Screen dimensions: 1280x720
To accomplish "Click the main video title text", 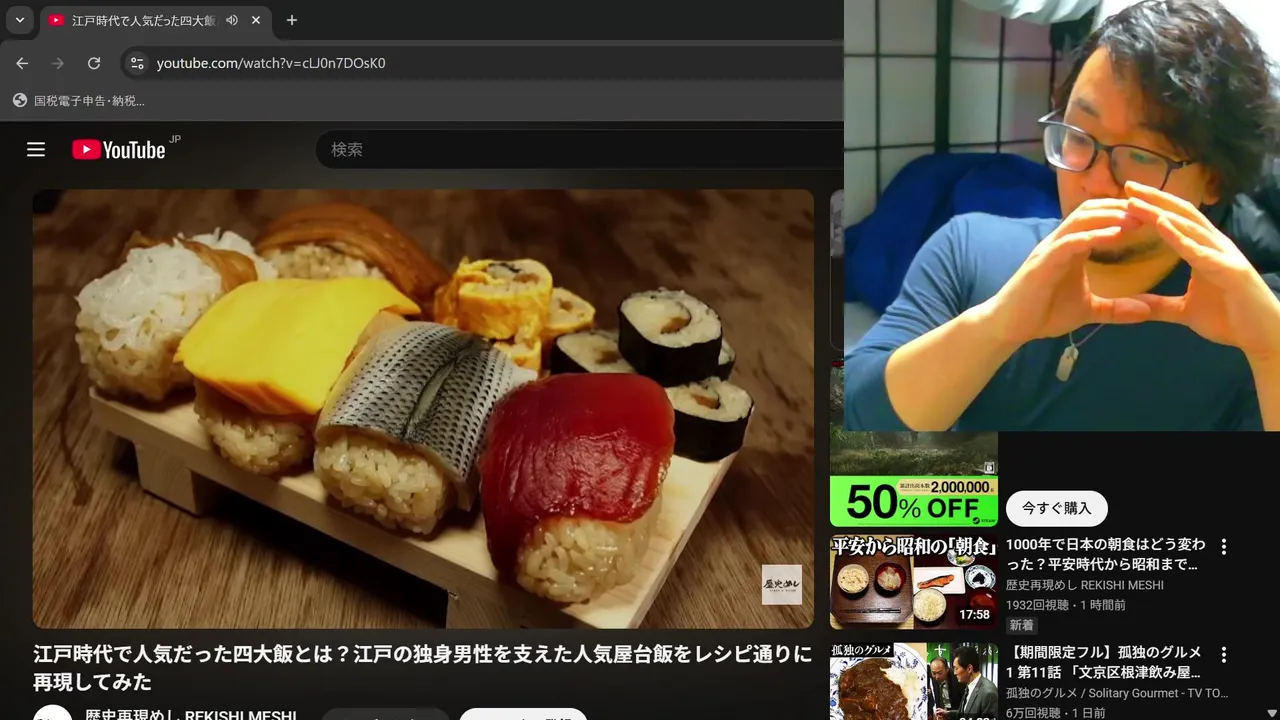I will coord(423,668).
